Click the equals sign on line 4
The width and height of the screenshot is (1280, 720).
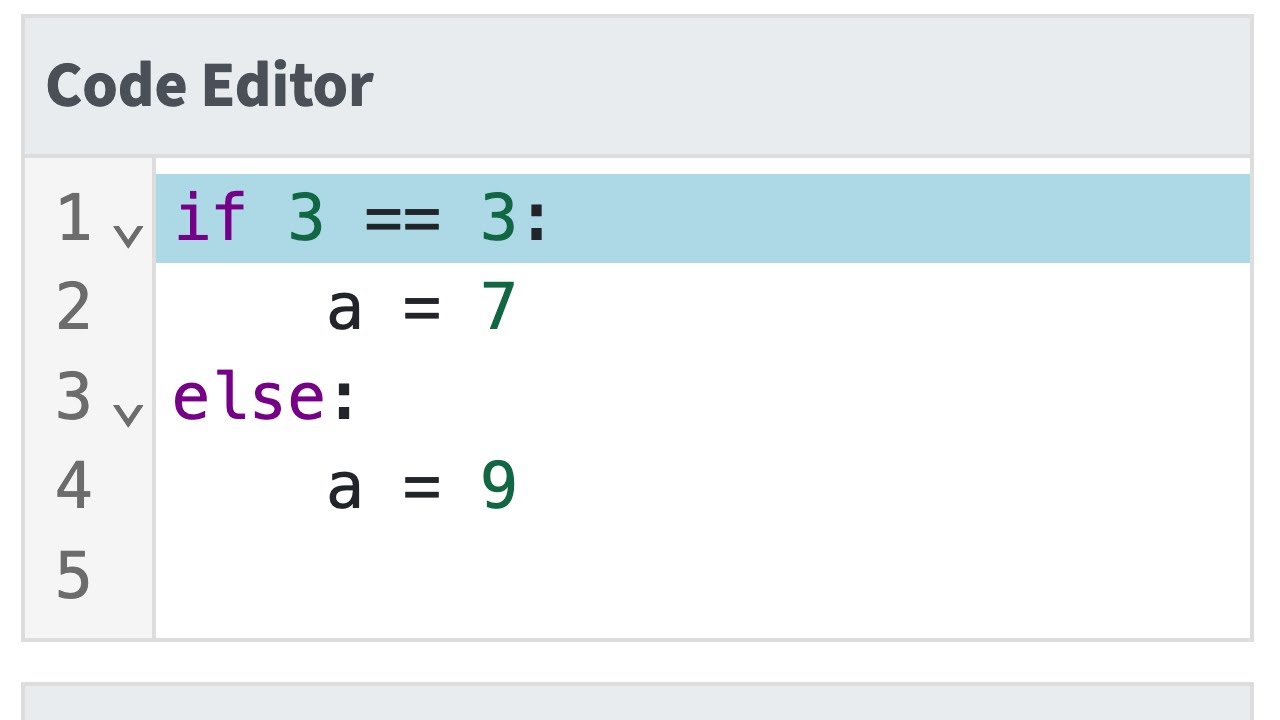click(x=421, y=487)
